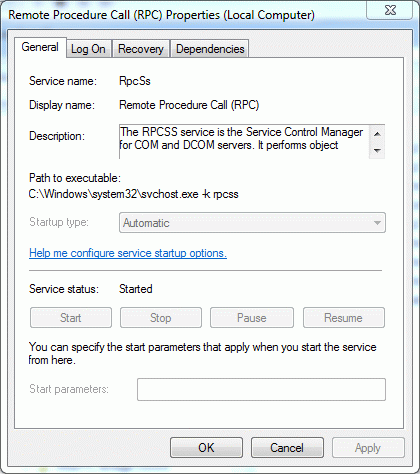Click the Apply button
The image size is (420, 474).
pyautogui.click(x=368, y=448)
